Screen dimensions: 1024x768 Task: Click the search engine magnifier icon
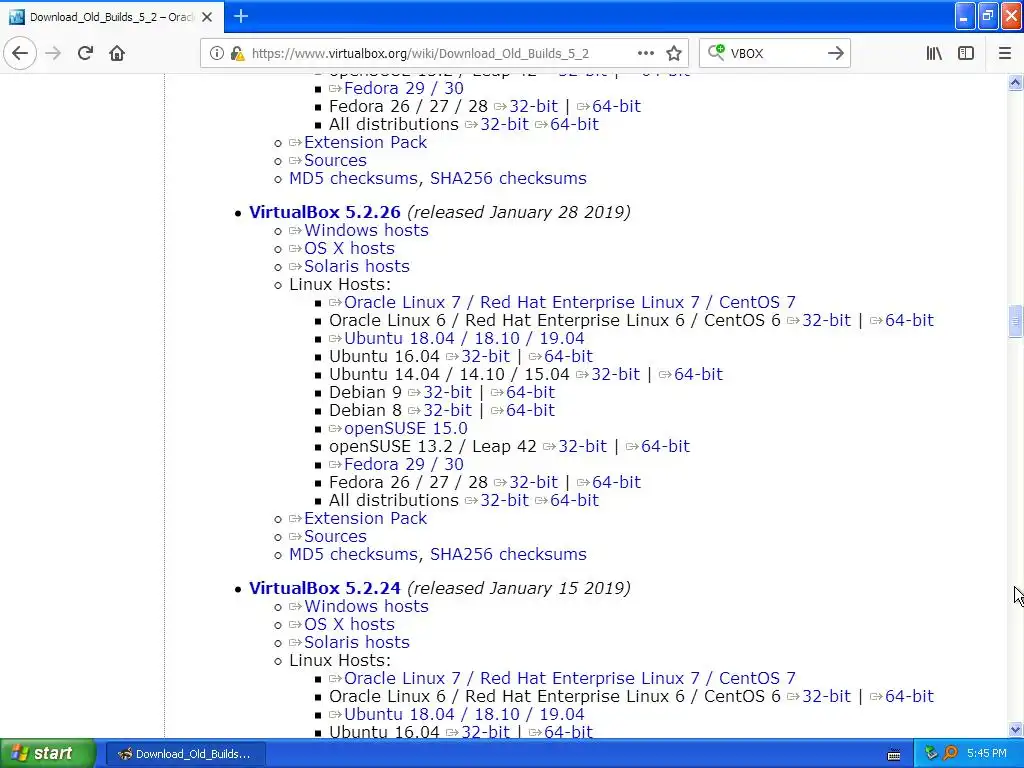pyautogui.click(x=716, y=52)
